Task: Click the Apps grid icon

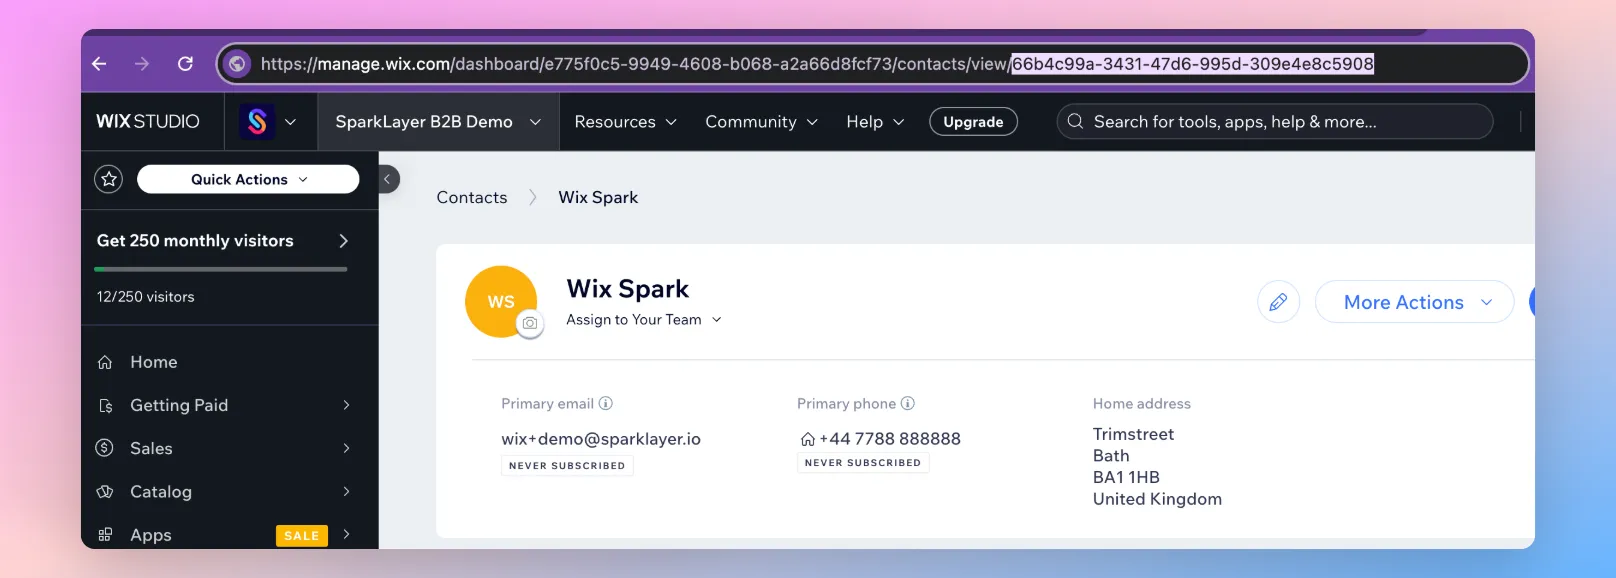Action: coord(105,535)
